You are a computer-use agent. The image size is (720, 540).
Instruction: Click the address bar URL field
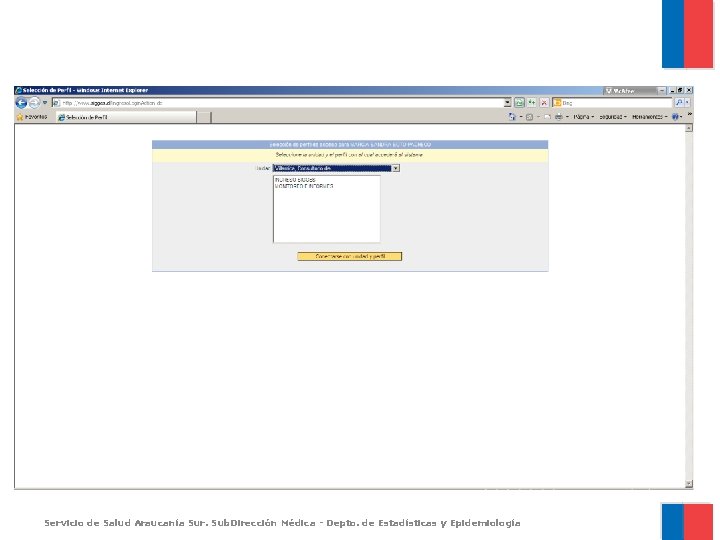pyautogui.click(x=281, y=103)
